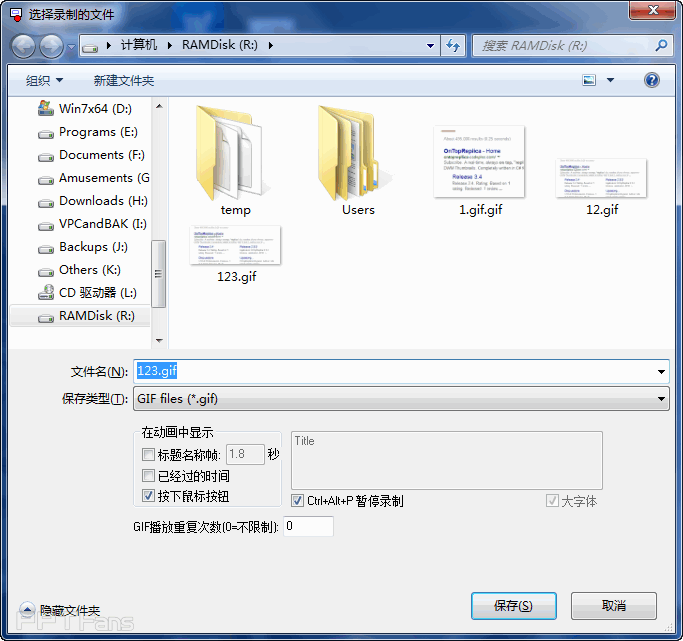Click the search magnifier icon
The height and width of the screenshot is (641, 683).
click(x=660, y=46)
